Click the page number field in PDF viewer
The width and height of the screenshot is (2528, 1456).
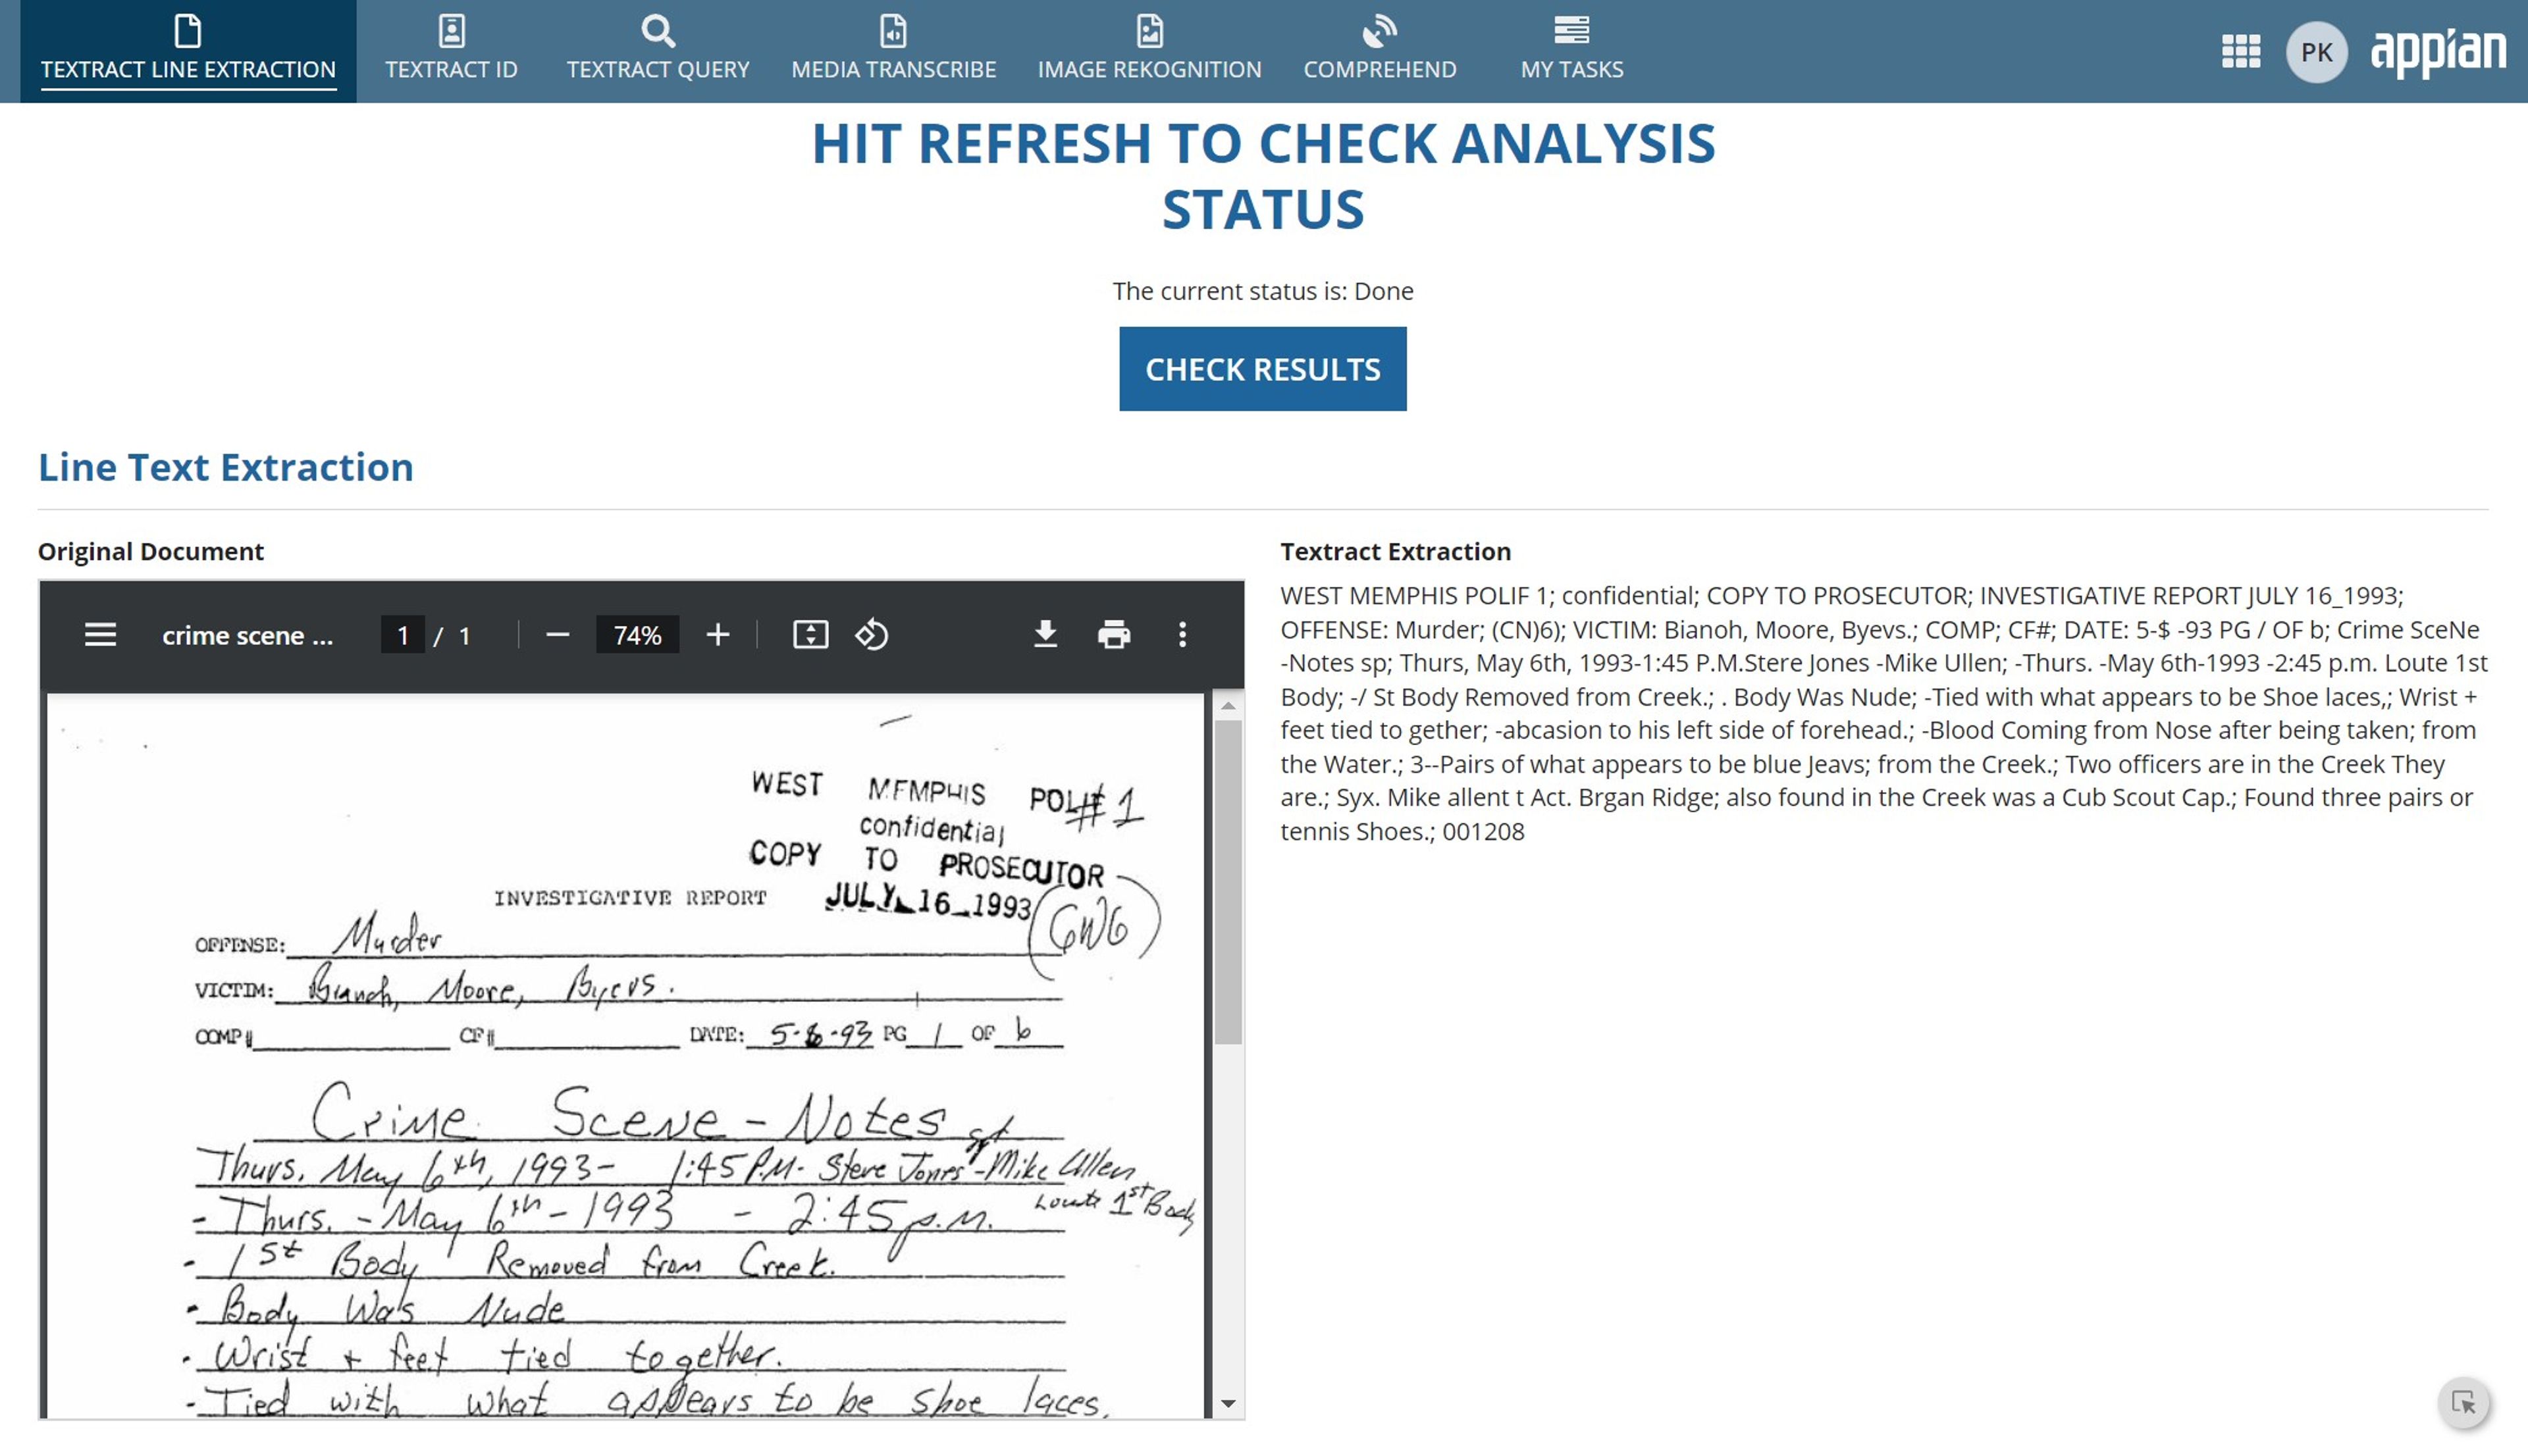403,635
